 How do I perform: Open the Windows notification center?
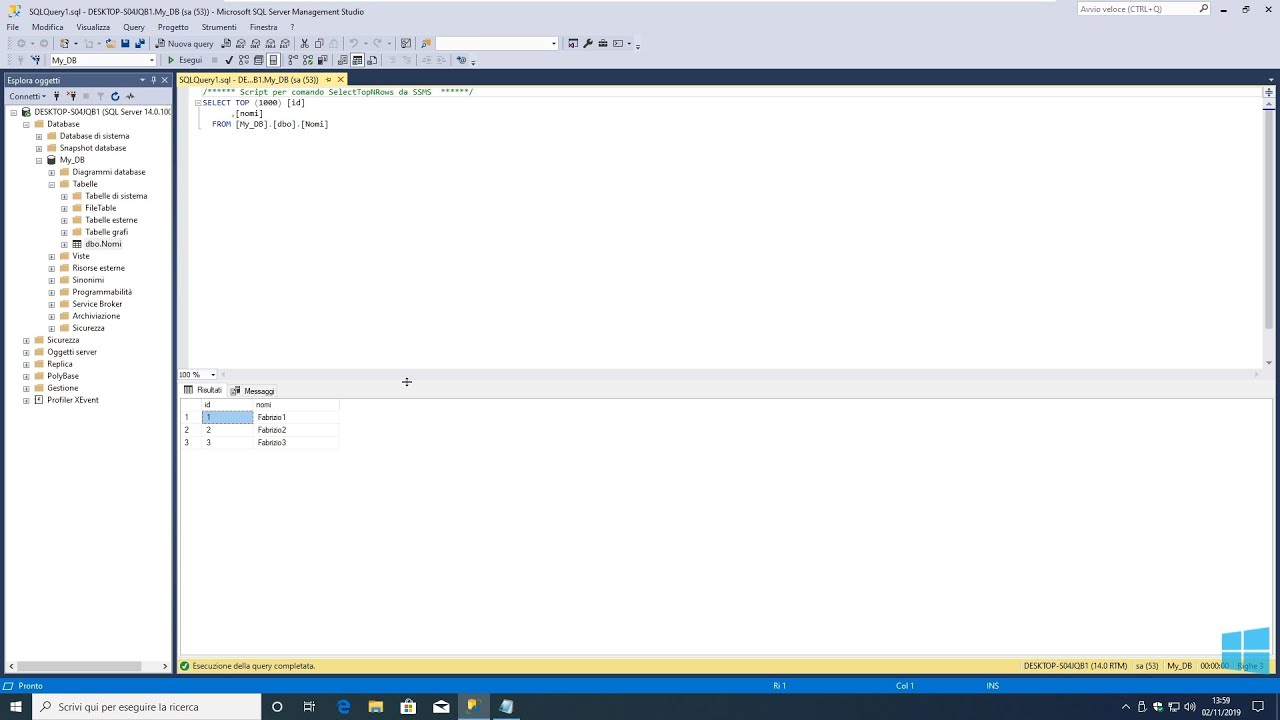coord(1259,707)
